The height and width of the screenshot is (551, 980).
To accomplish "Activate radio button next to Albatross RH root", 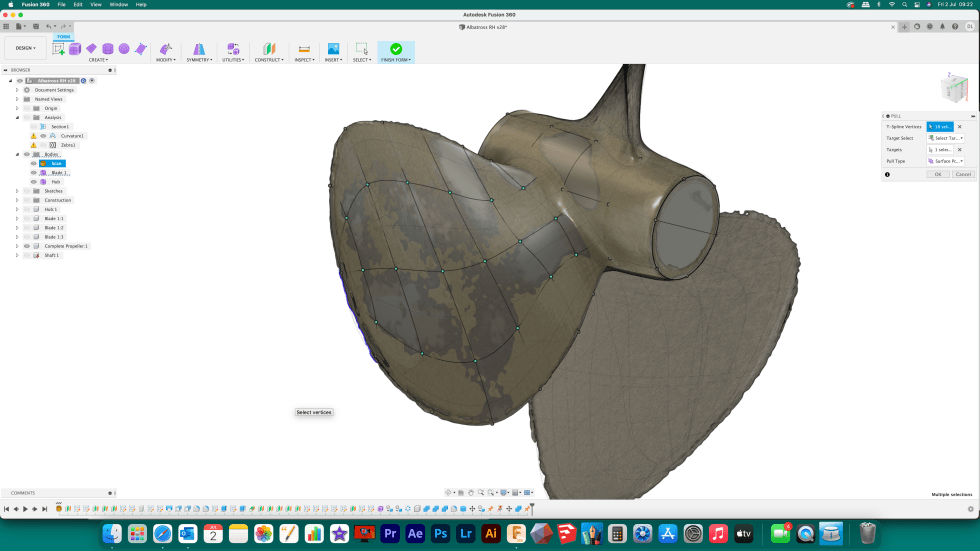I will 92,81.
